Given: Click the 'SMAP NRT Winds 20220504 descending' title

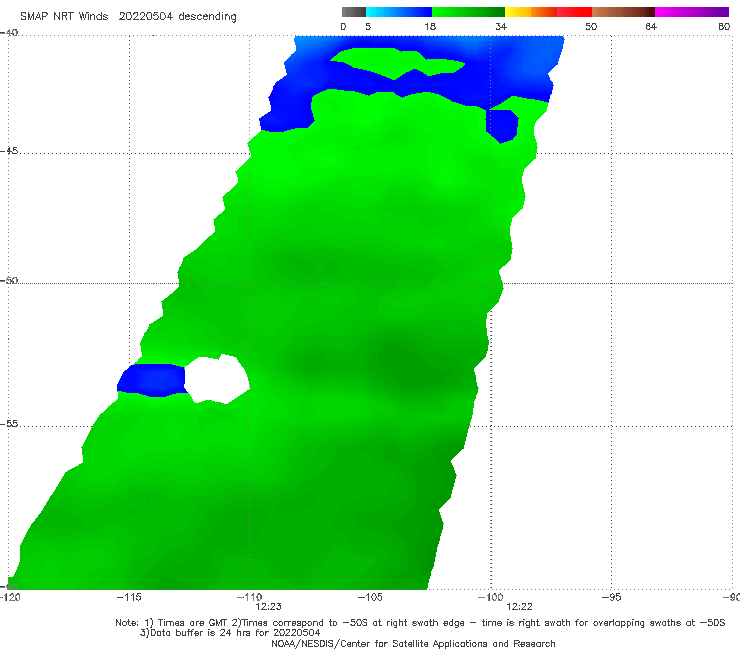Looking at the screenshot, I should (x=128, y=17).
